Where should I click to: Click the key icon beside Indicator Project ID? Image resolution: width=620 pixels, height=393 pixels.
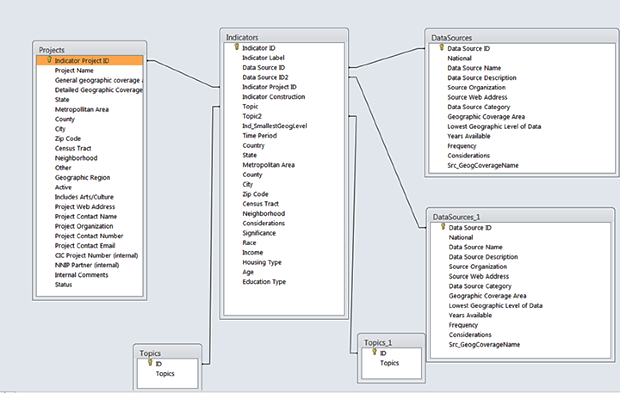click(x=49, y=60)
